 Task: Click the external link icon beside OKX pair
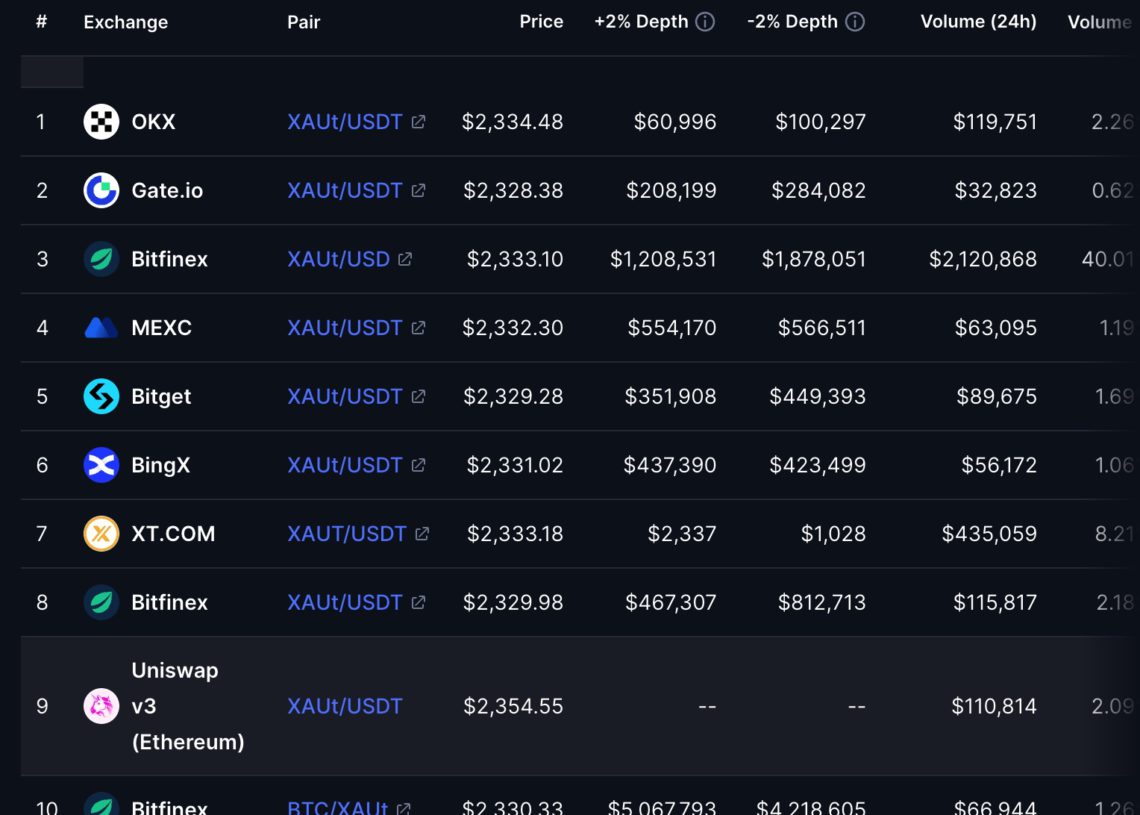418,121
